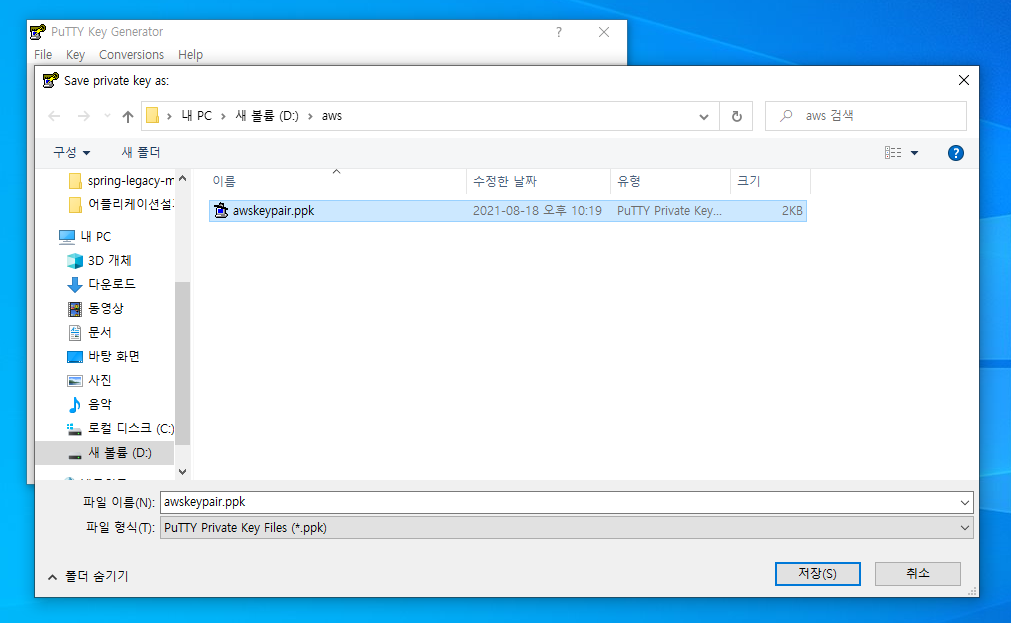This screenshot has width=1011, height=623.
Task: Open help with the question mark icon
Action: click(x=956, y=153)
